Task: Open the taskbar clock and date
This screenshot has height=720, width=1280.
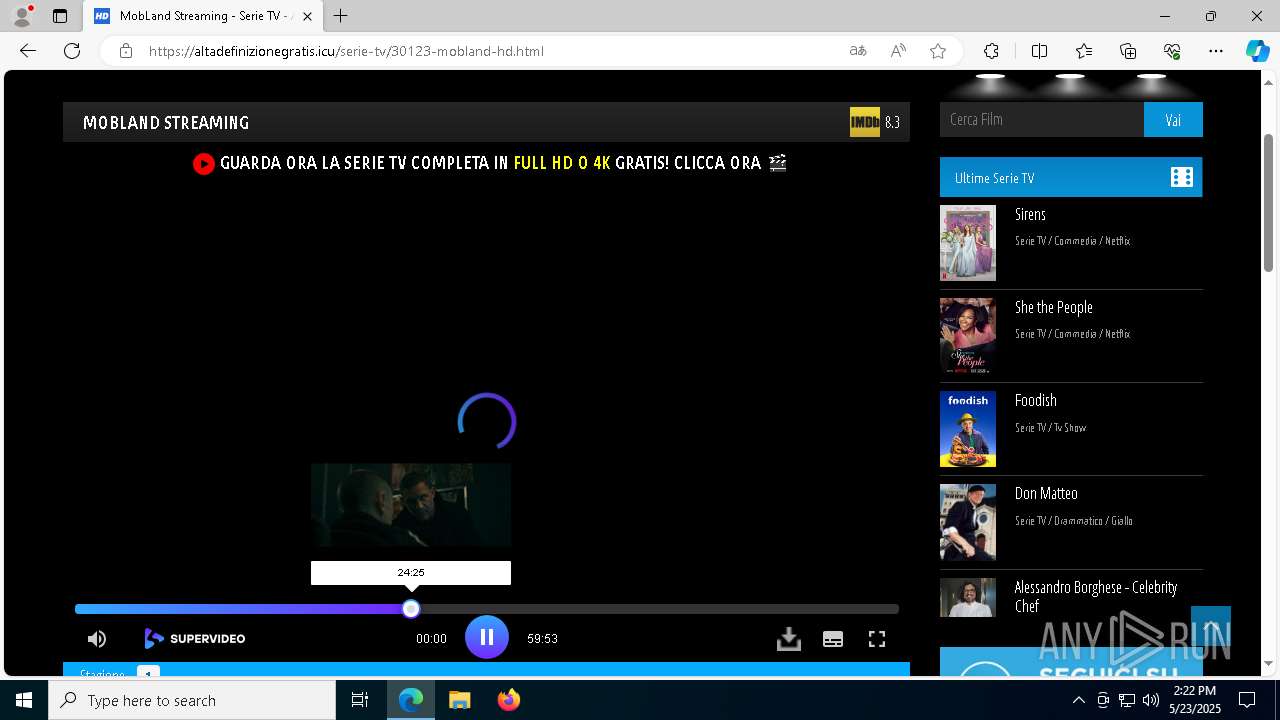Action: pyautogui.click(x=1195, y=700)
